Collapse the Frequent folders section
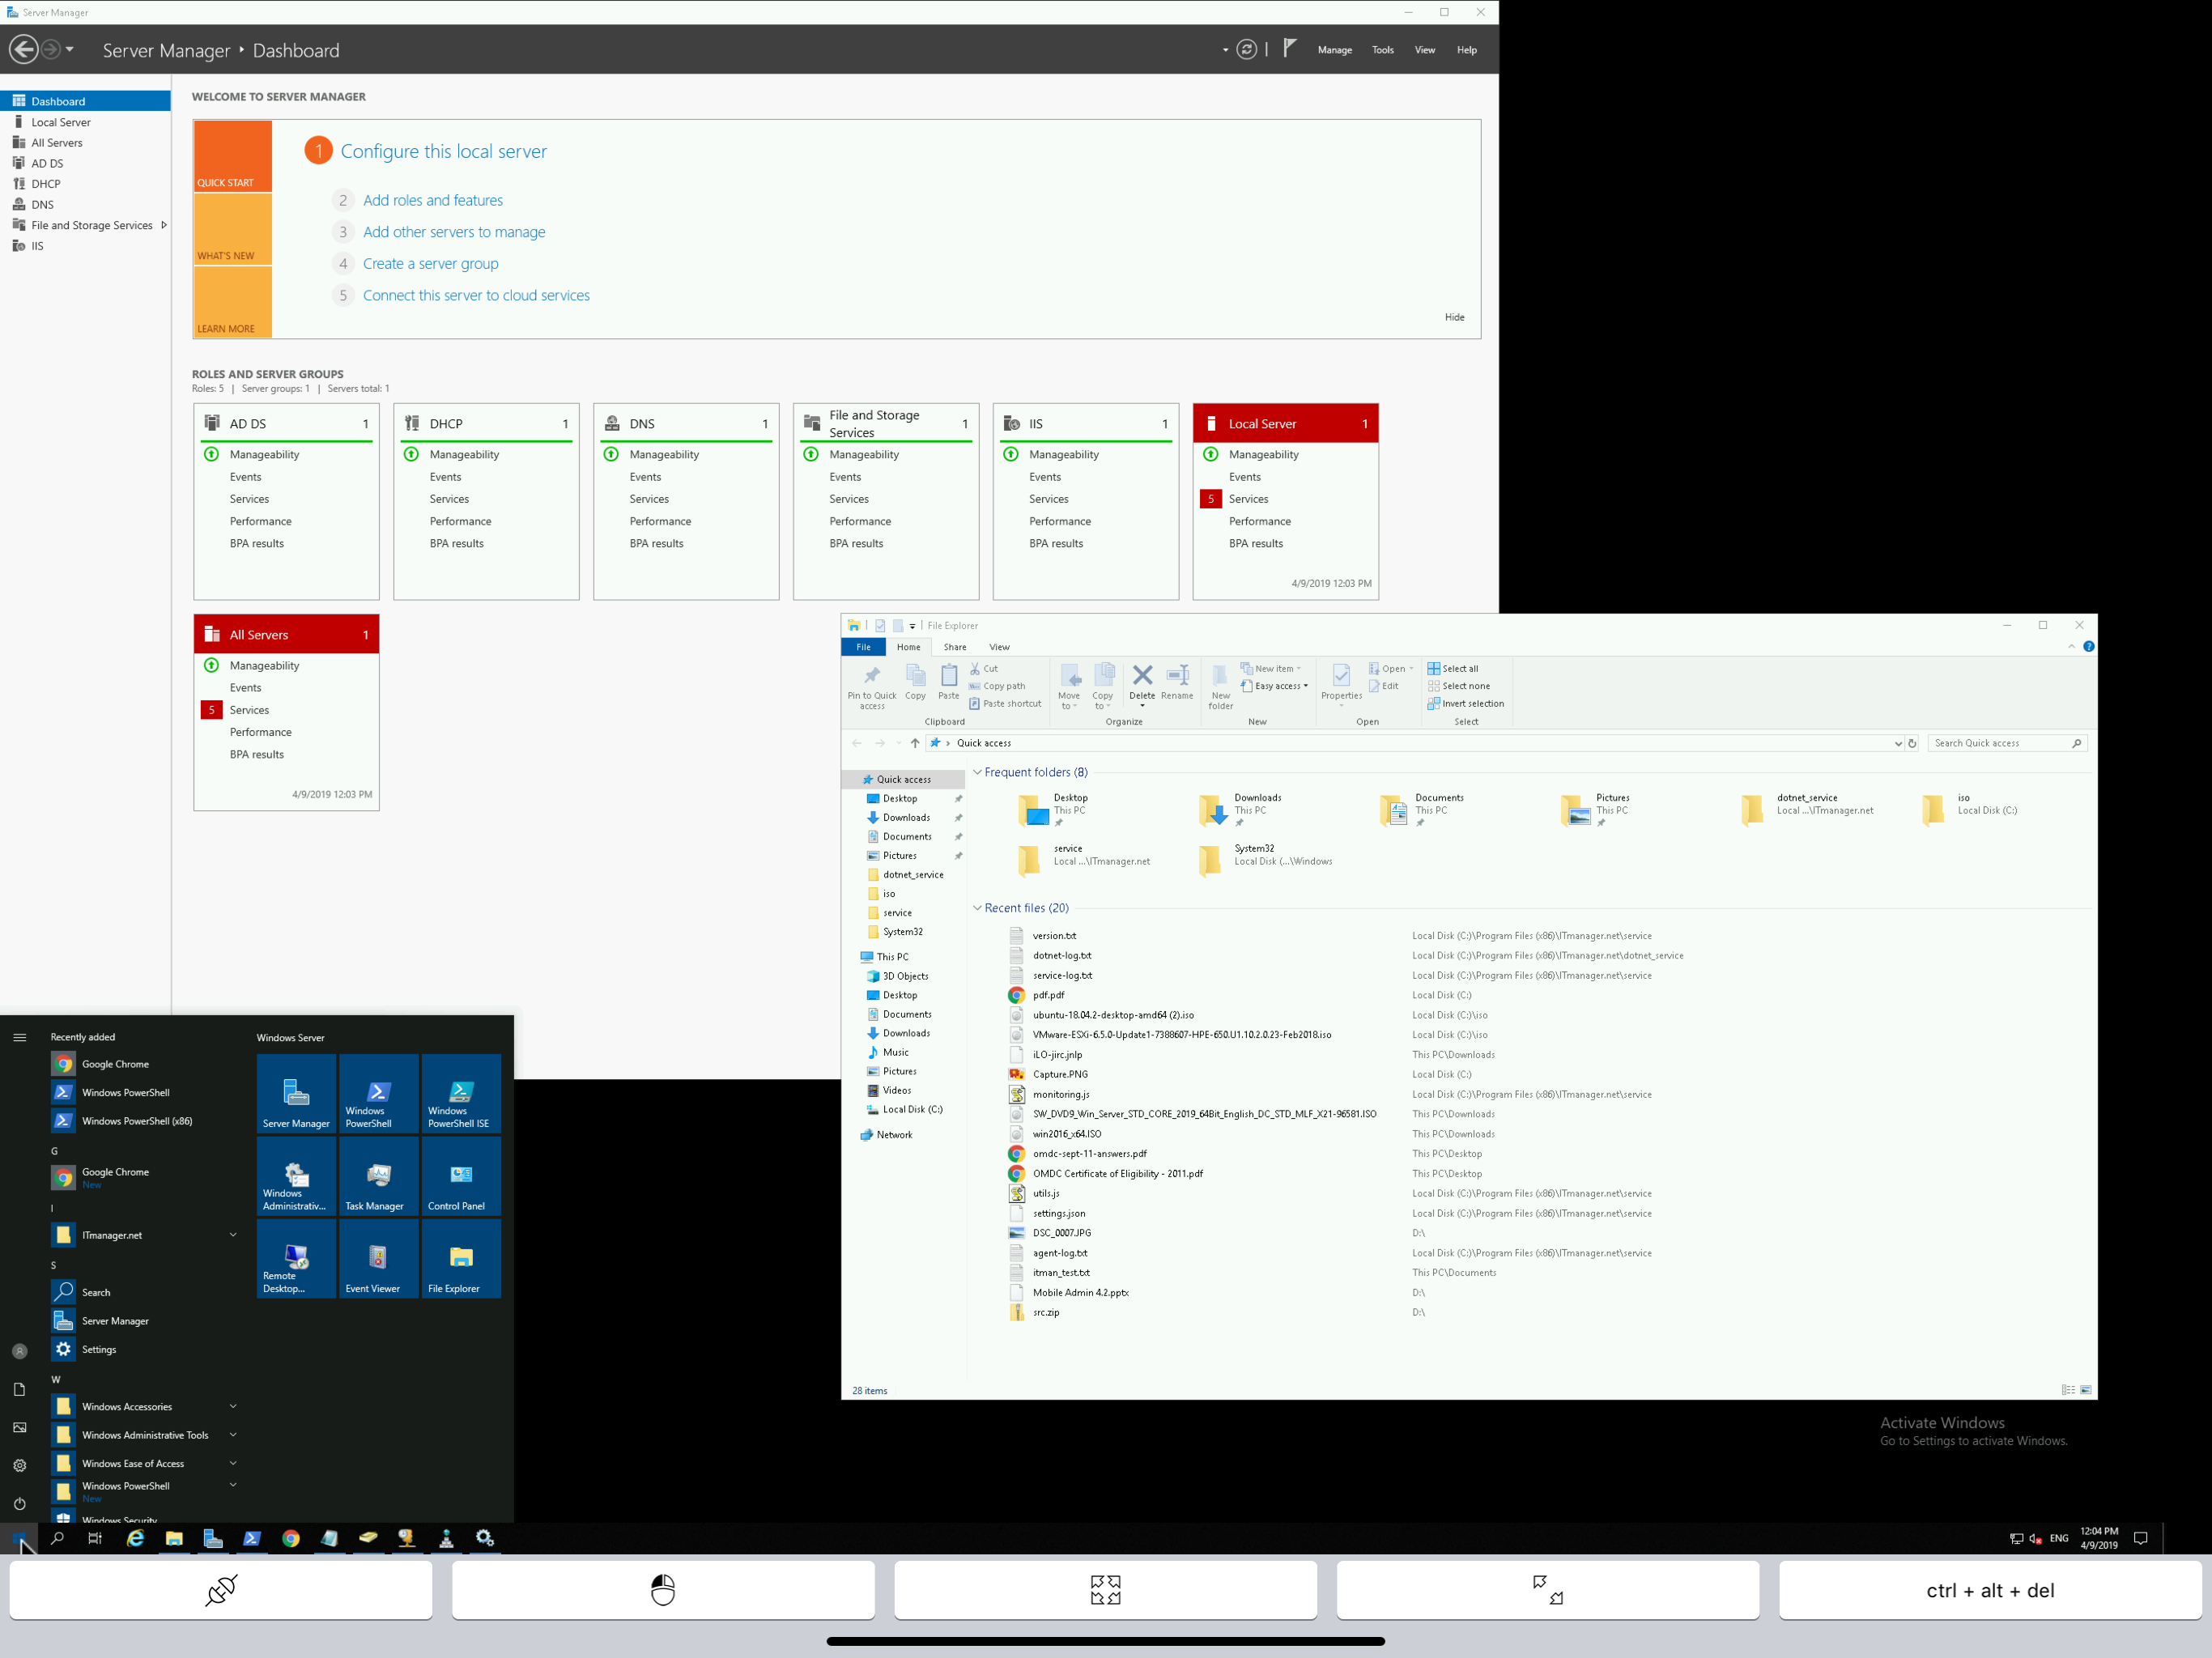The image size is (2212, 1658). point(977,772)
